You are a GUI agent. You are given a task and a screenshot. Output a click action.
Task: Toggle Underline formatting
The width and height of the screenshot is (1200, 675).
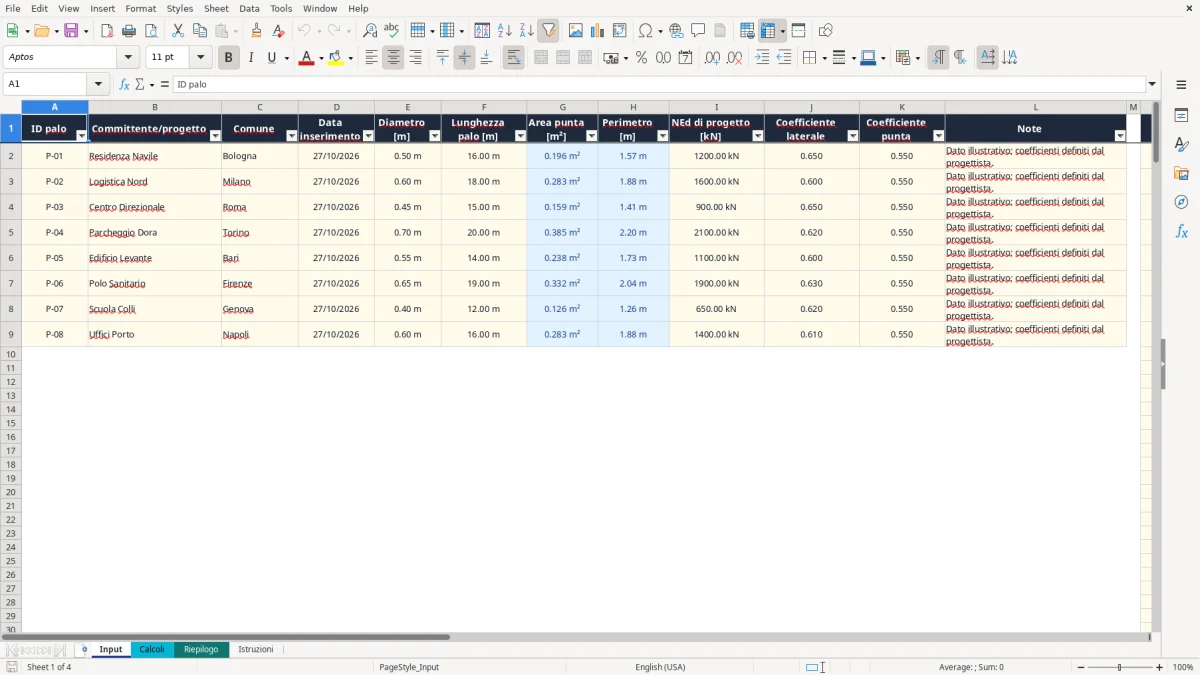[271, 58]
